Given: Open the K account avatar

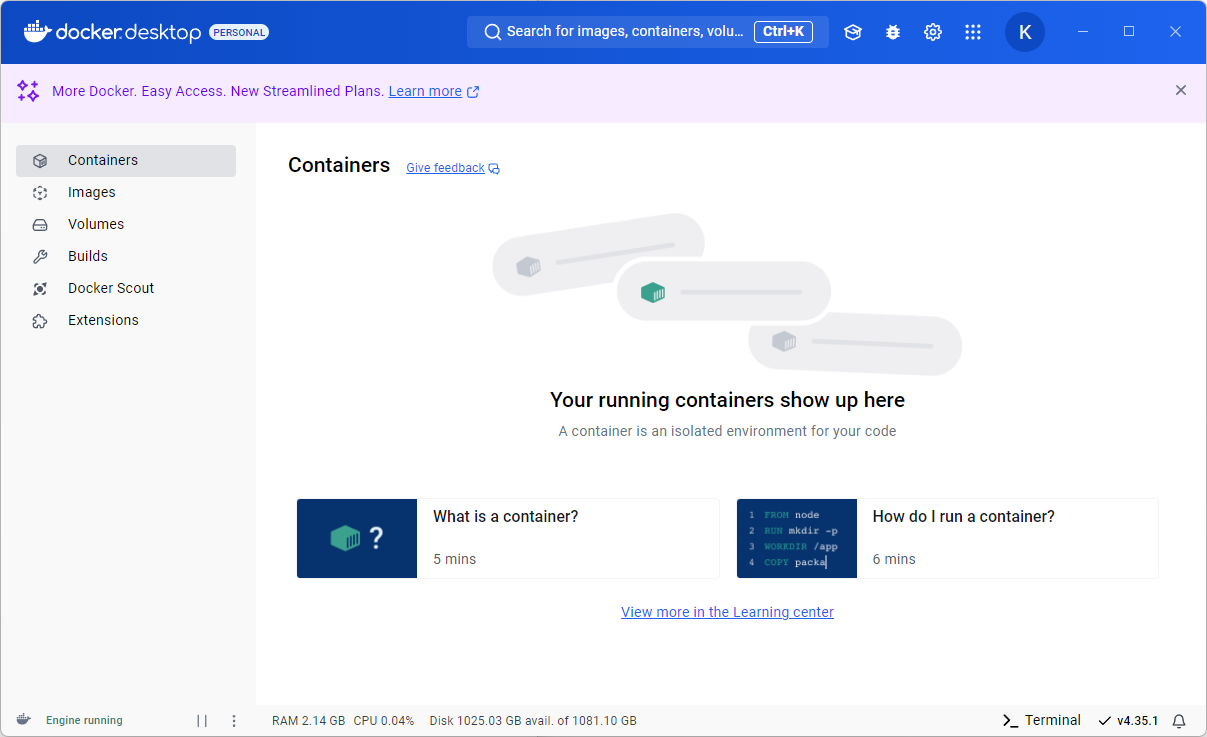Looking at the screenshot, I should [x=1025, y=32].
